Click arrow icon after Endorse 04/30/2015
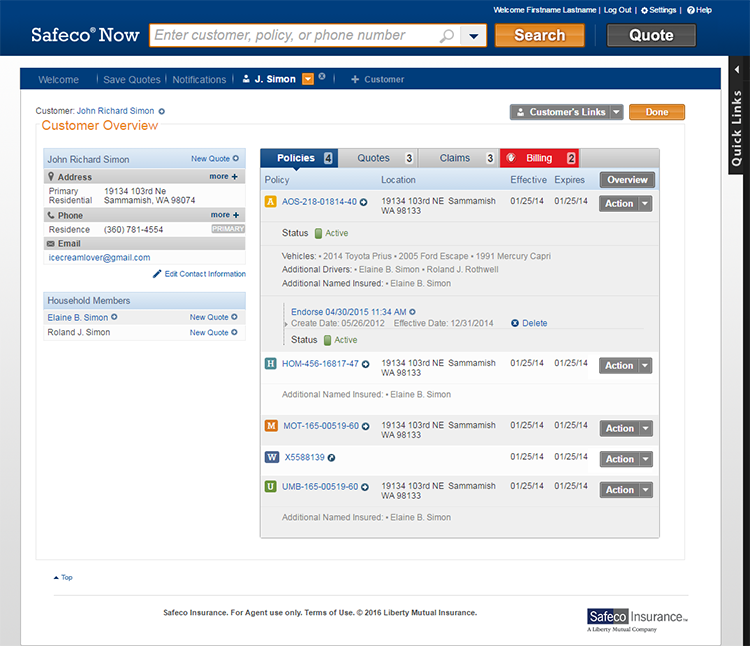This screenshot has width=750, height=646. (x=412, y=312)
